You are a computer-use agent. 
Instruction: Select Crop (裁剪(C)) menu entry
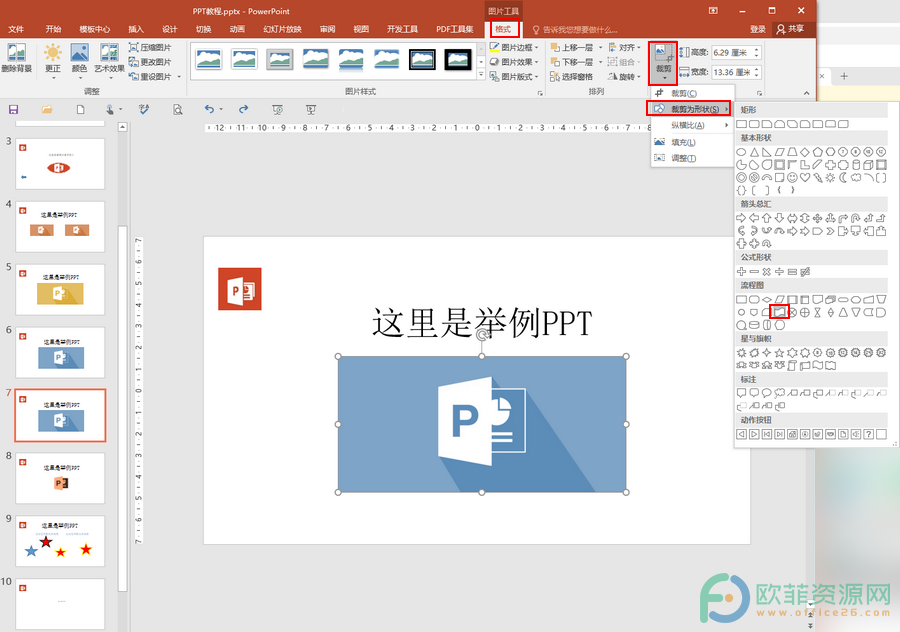(x=692, y=93)
